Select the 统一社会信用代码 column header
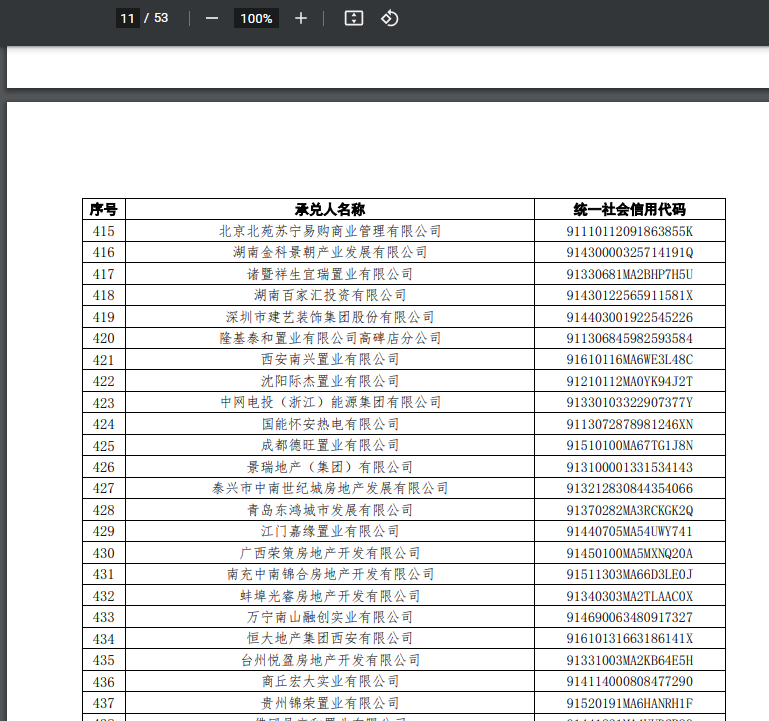The image size is (769, 721). click(x=630, y=209)
